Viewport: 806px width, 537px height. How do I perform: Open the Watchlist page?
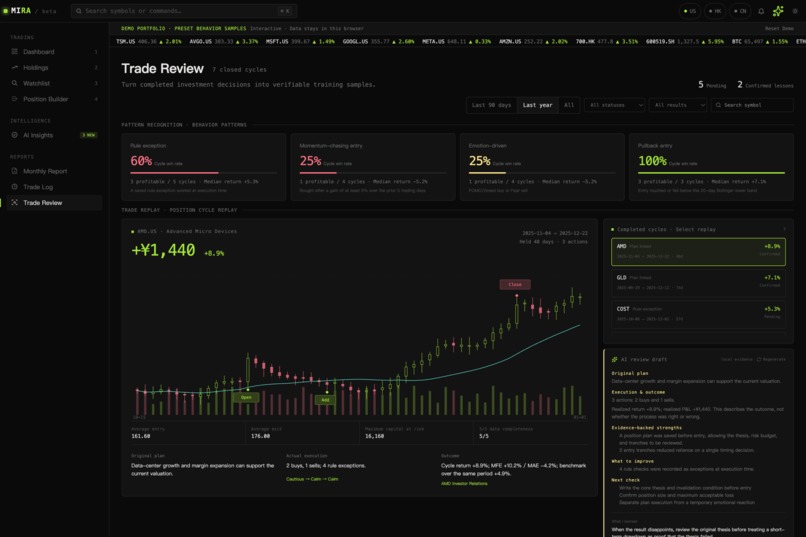[x=54, y=83]
